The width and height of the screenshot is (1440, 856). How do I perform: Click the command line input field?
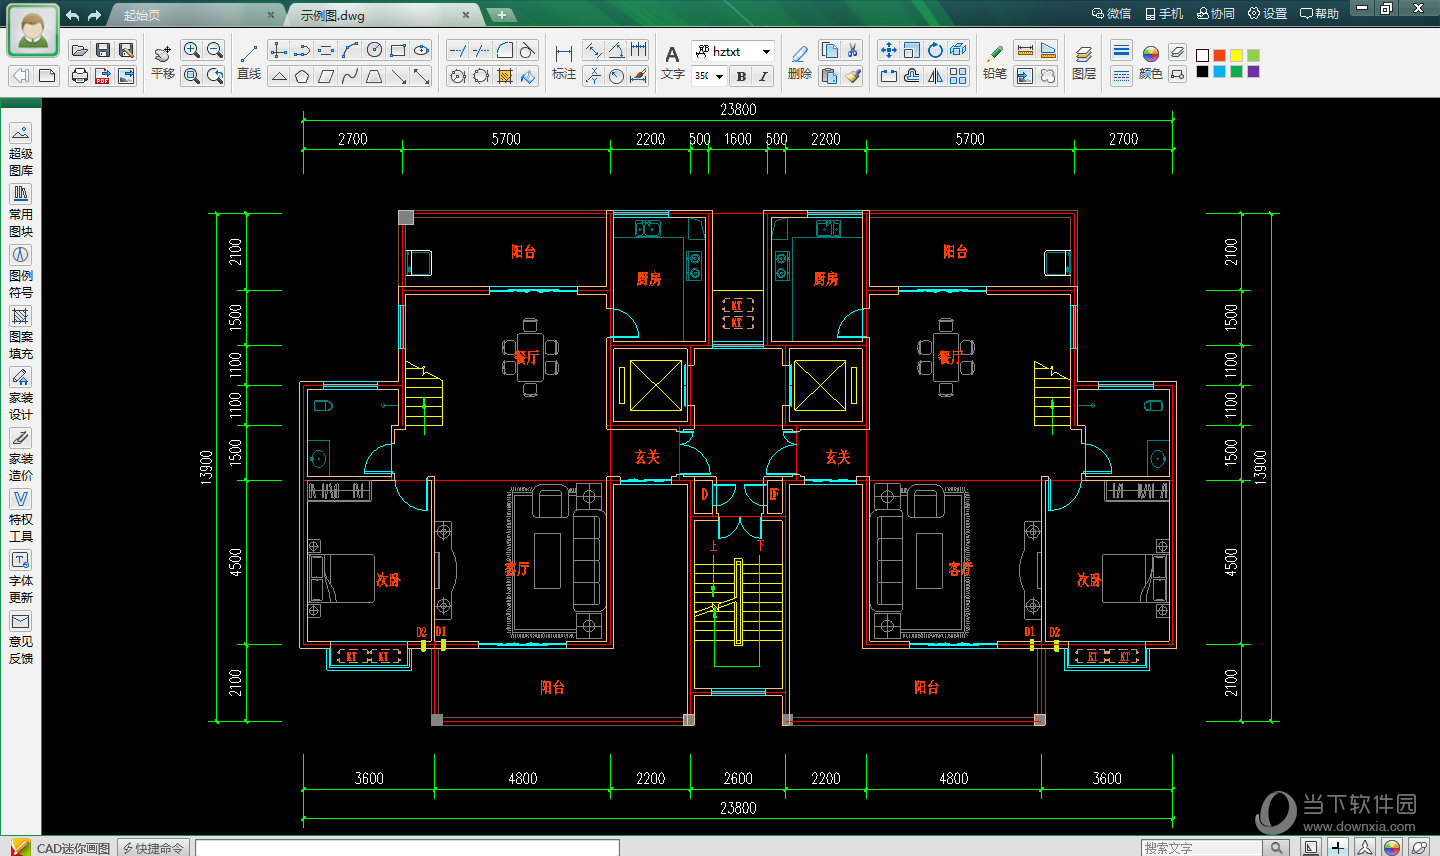tap(407, 848)
